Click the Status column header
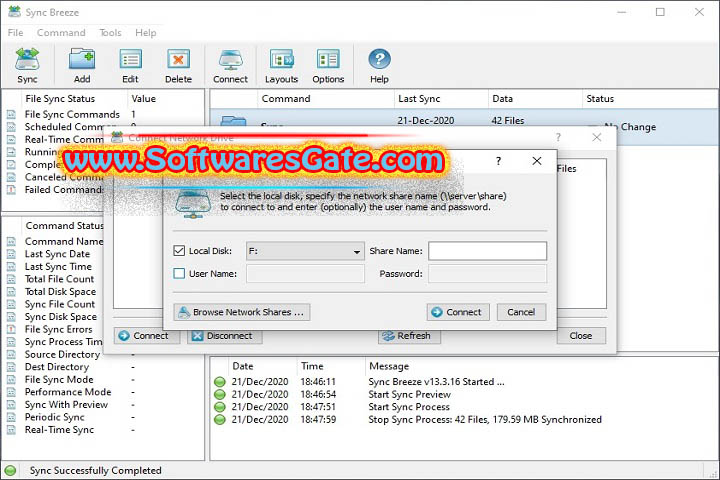 [650, 98]
